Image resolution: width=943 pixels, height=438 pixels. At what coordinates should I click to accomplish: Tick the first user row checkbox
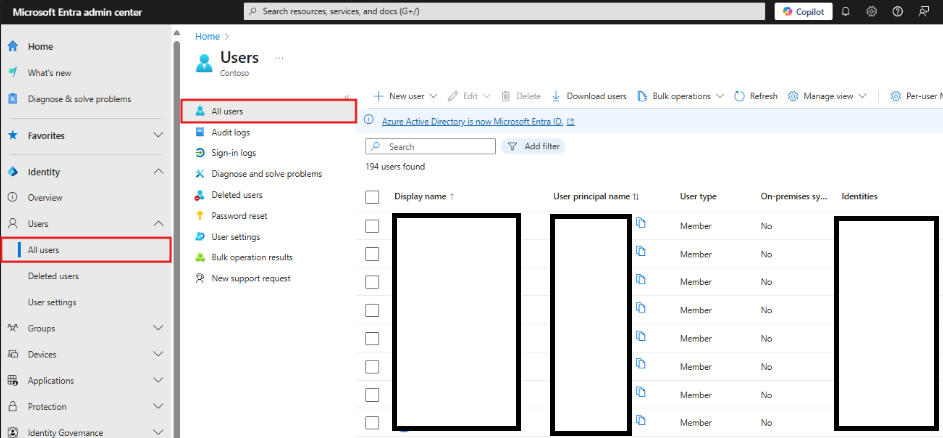(x=372, y=226)
